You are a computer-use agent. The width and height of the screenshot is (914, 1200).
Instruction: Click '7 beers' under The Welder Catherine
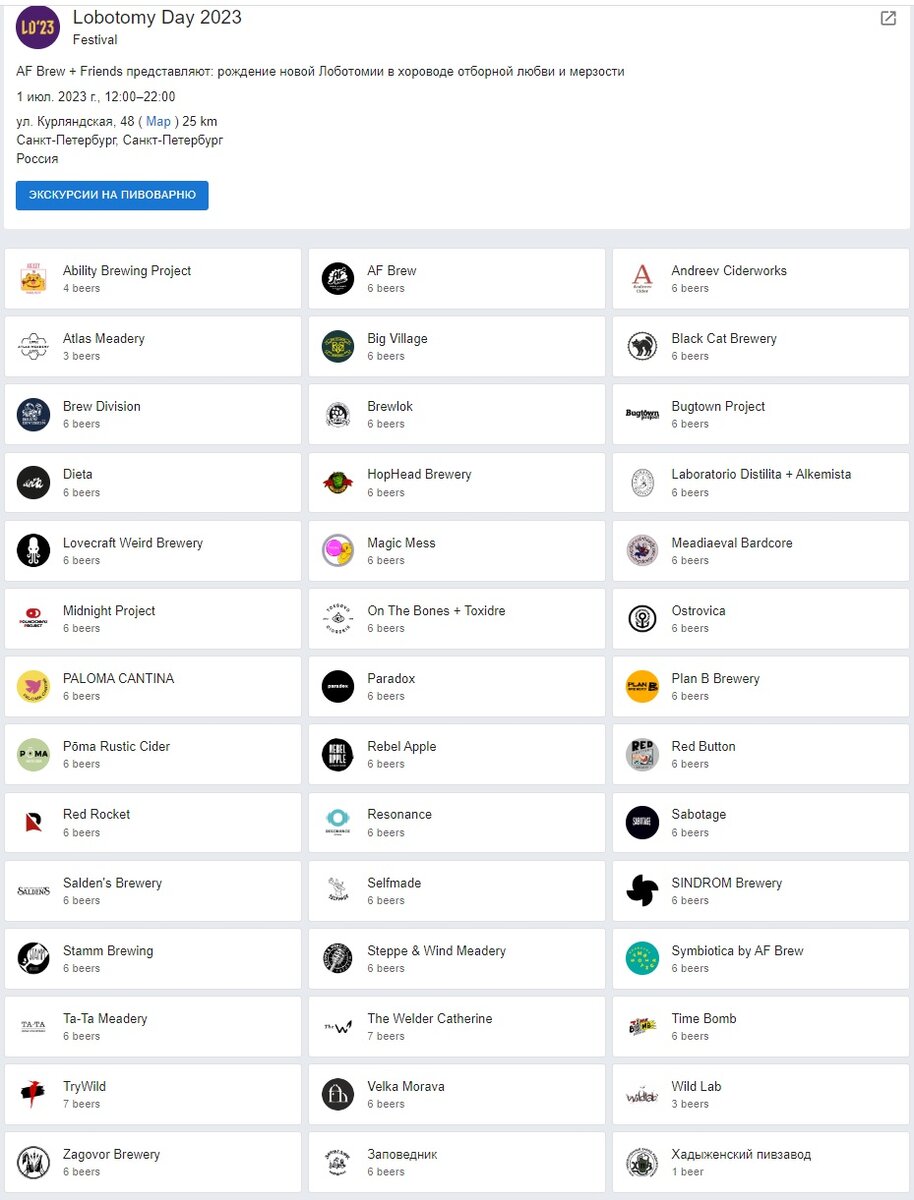[386, 1036]
